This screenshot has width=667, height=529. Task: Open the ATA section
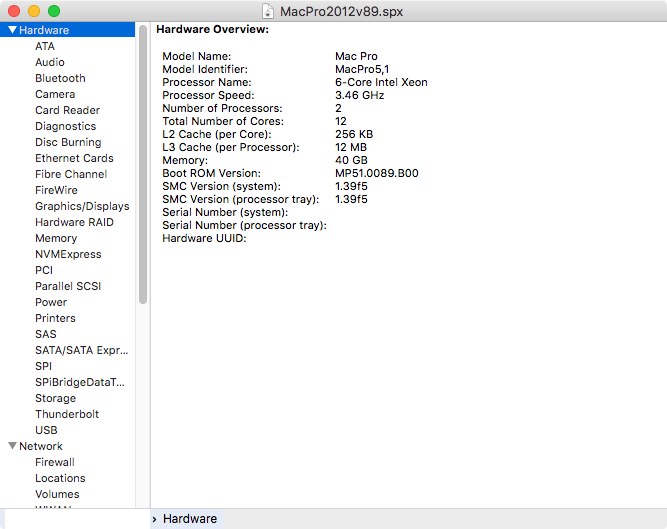[x=45, y=46]
